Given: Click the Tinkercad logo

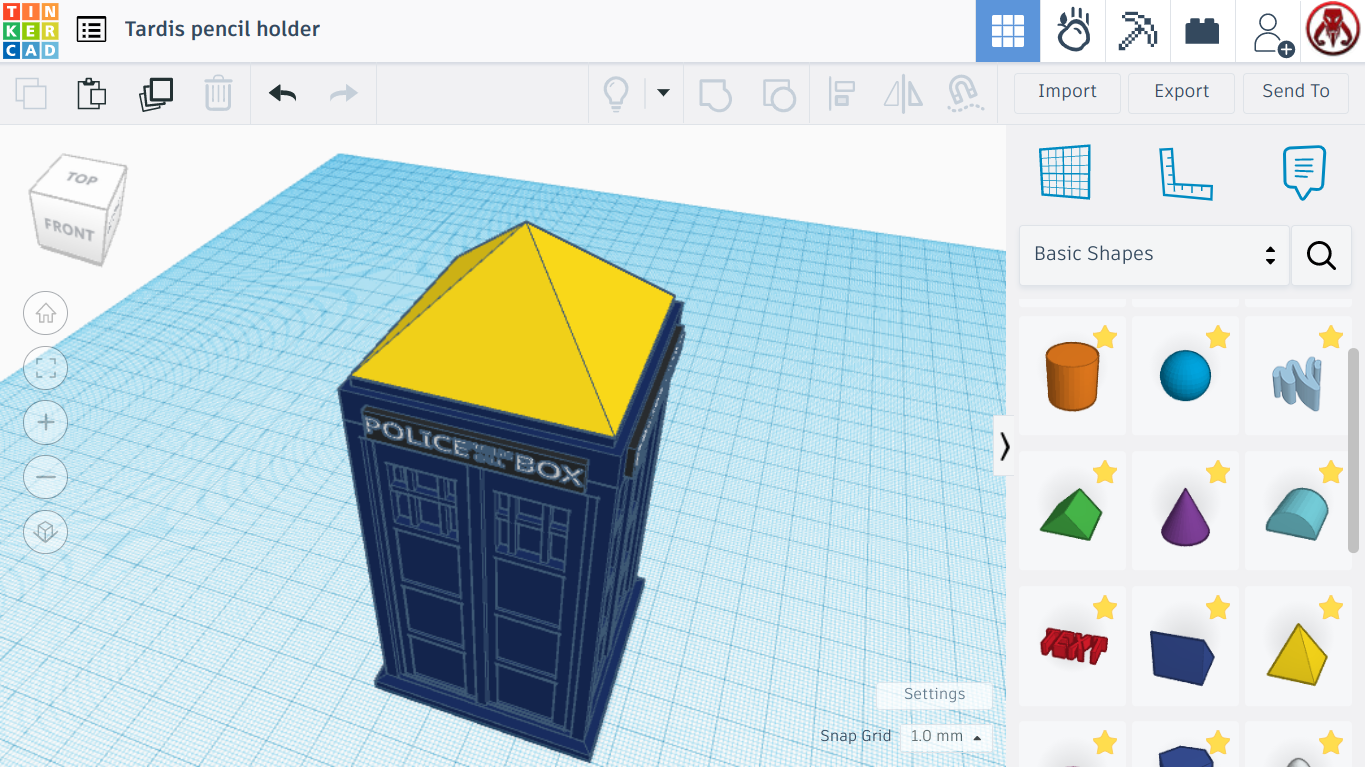Looking at the screenshot, I should click(31, 30).
